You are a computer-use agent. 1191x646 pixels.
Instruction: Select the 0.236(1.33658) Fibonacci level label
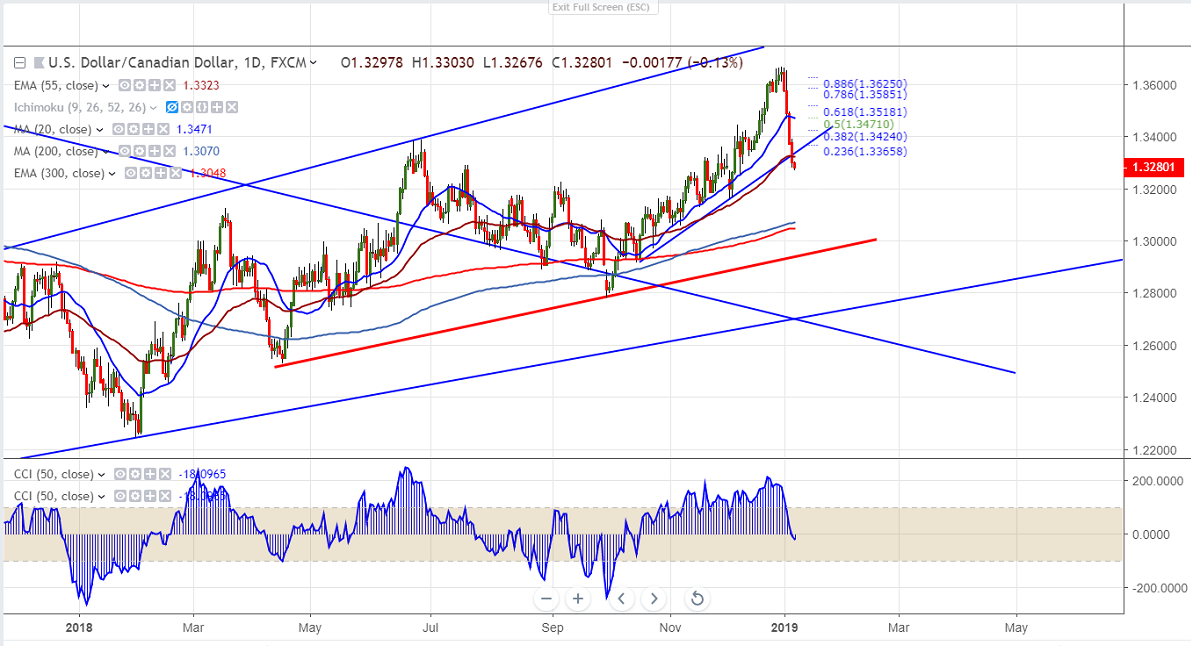(x=865, y=152)
